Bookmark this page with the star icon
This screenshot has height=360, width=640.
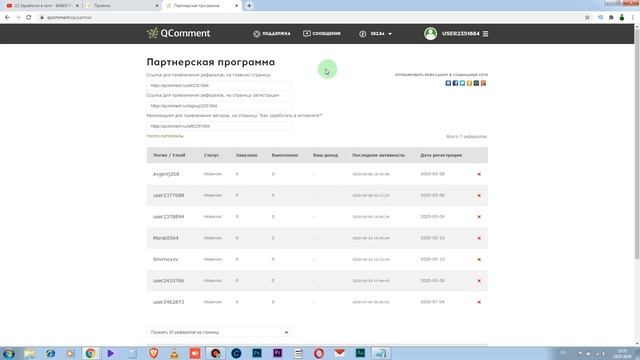click(587, 18)
